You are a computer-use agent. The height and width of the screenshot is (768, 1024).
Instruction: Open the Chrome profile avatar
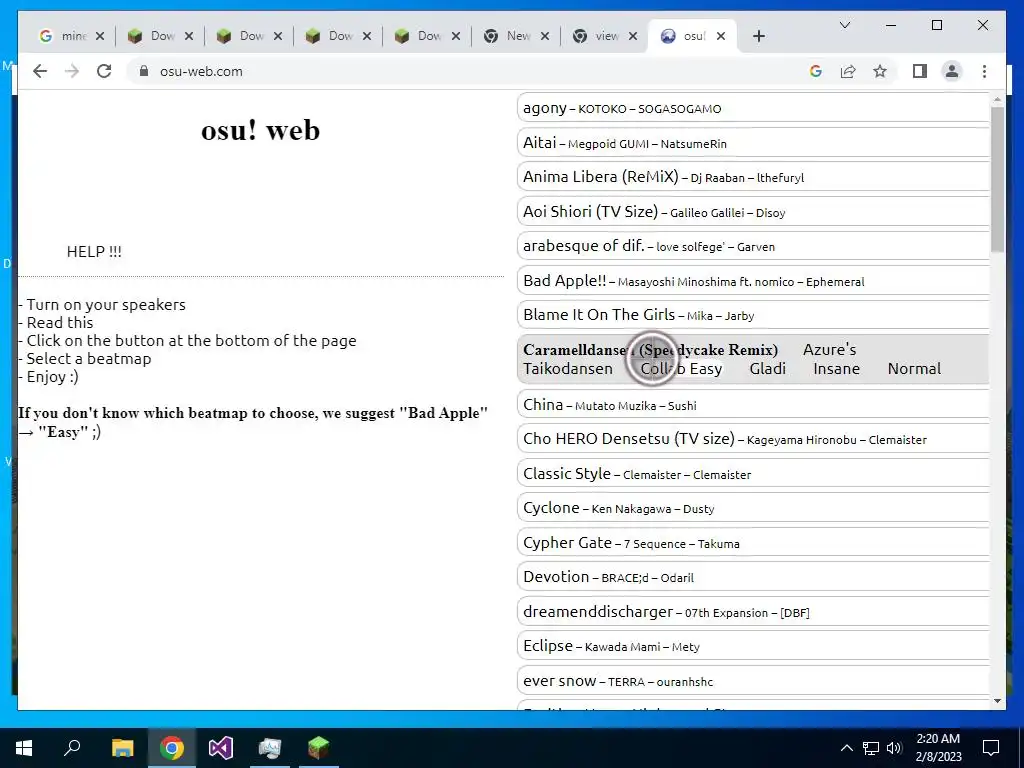click(x=952, y=71)
